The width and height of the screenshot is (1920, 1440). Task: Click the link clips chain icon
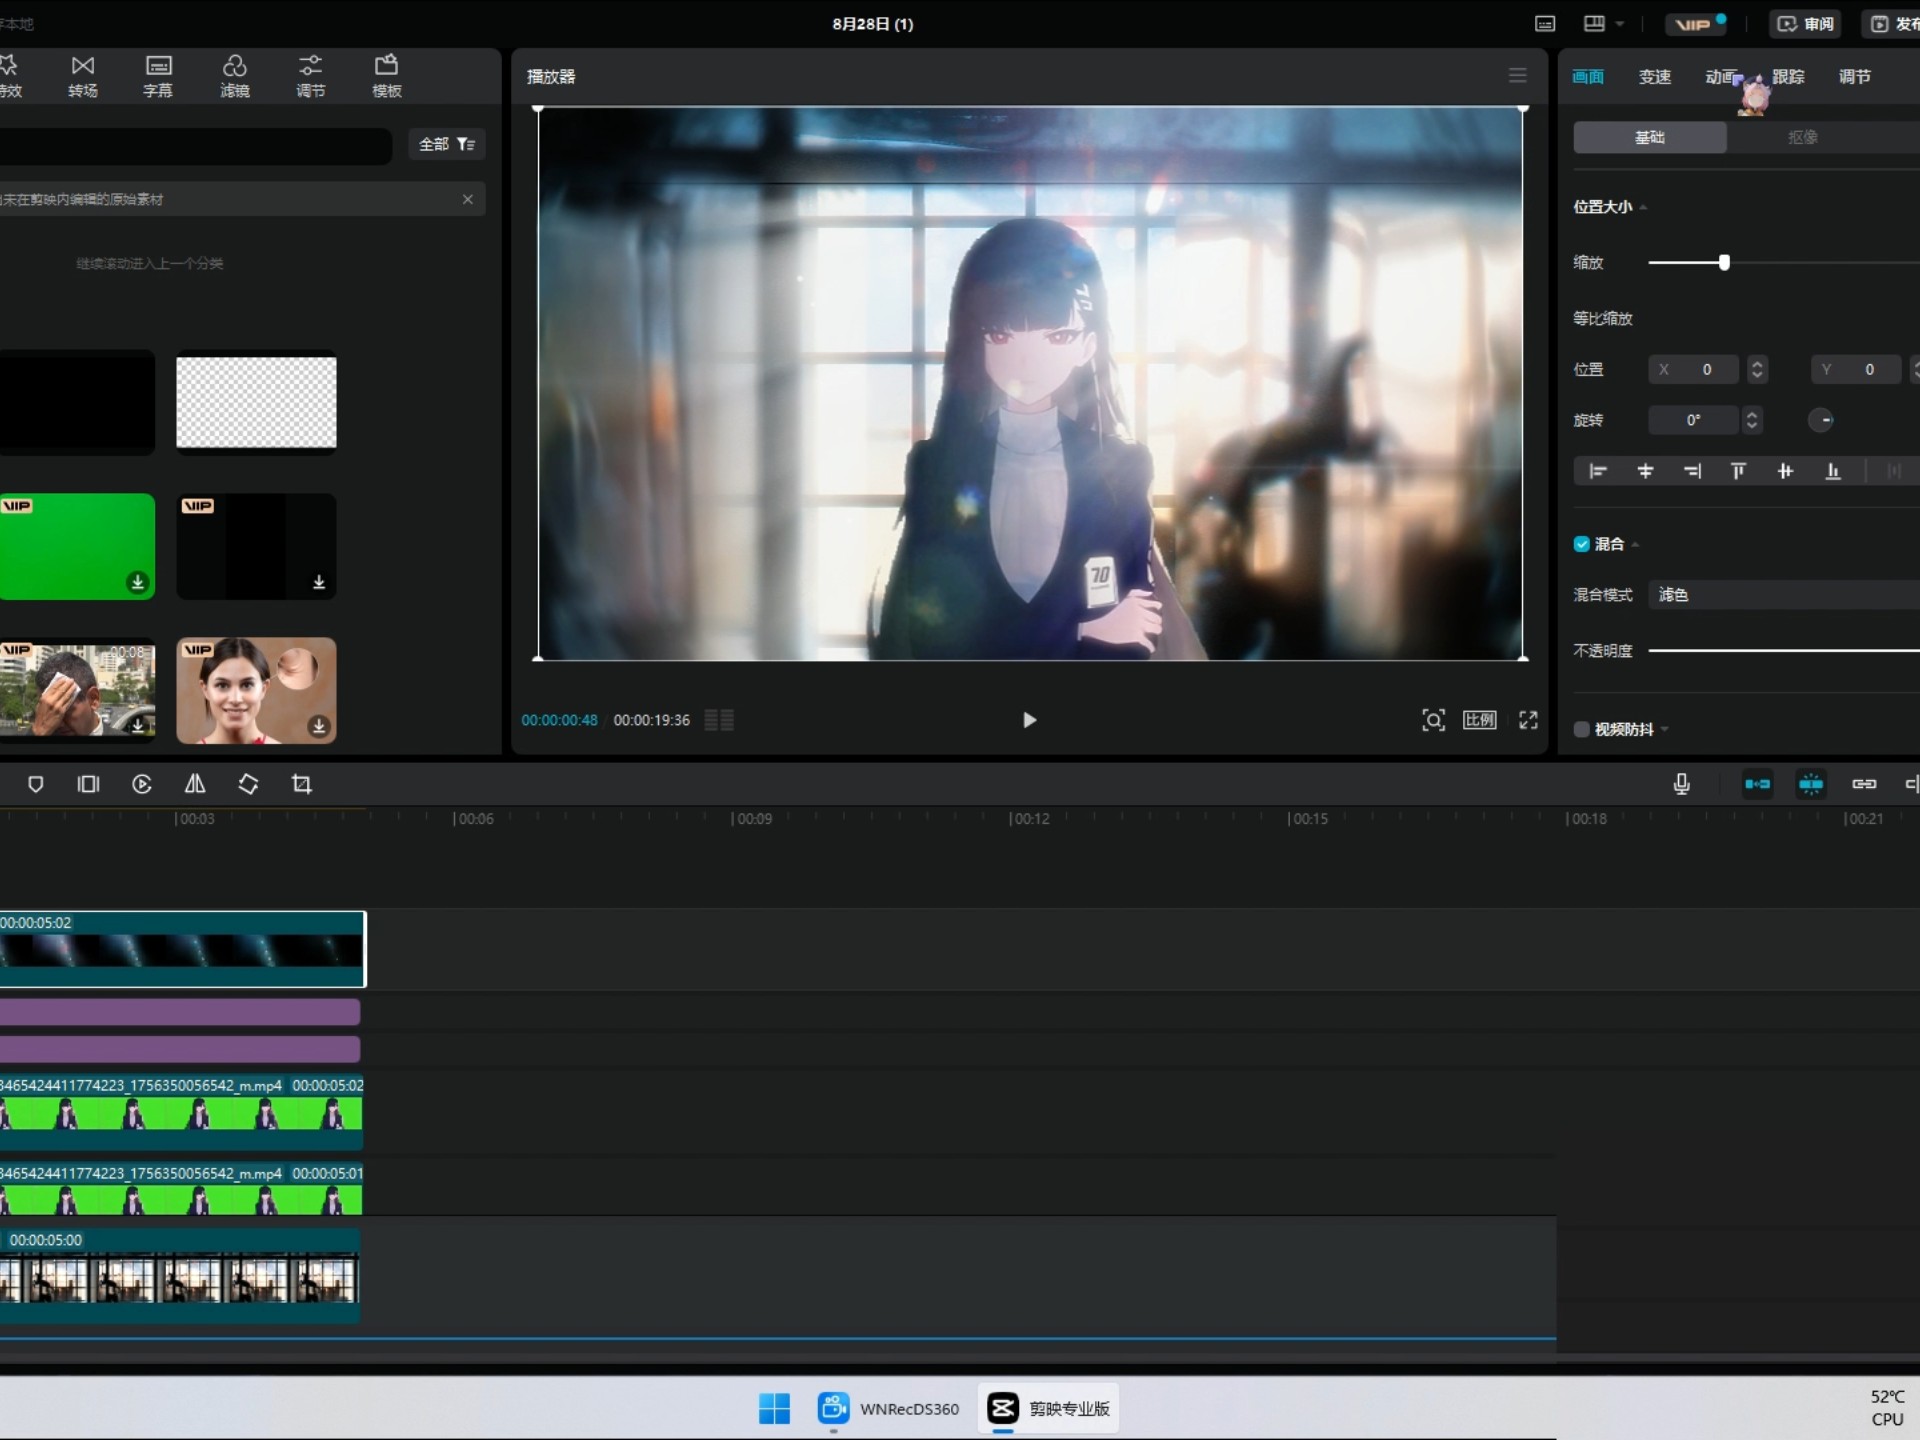(1864, 784)
